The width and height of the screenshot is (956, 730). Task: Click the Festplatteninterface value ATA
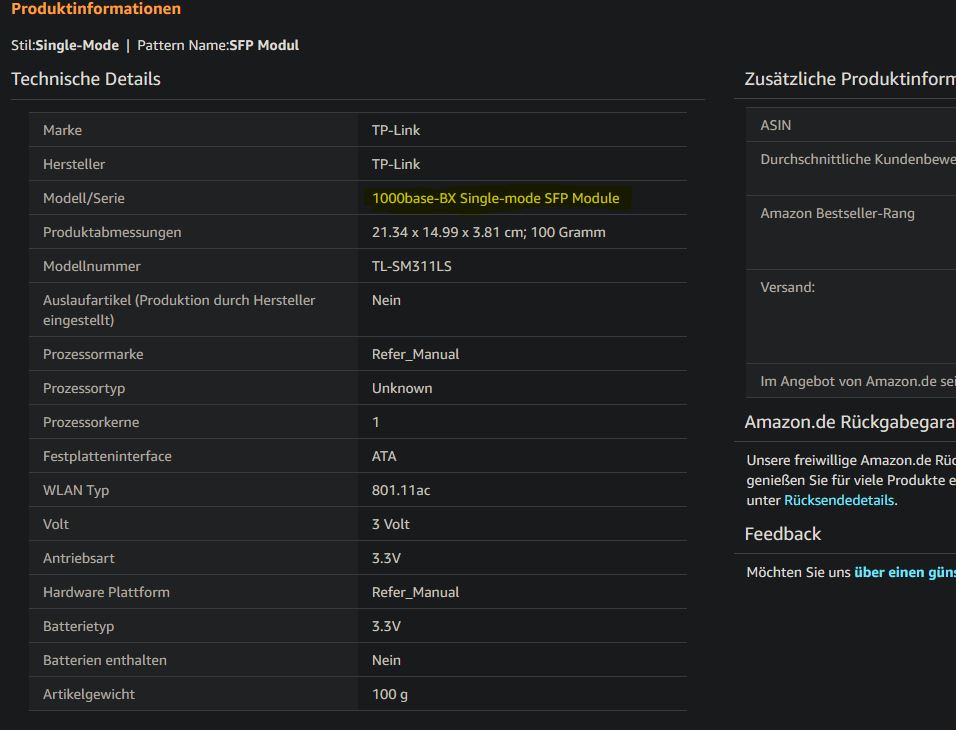(383, 456)
